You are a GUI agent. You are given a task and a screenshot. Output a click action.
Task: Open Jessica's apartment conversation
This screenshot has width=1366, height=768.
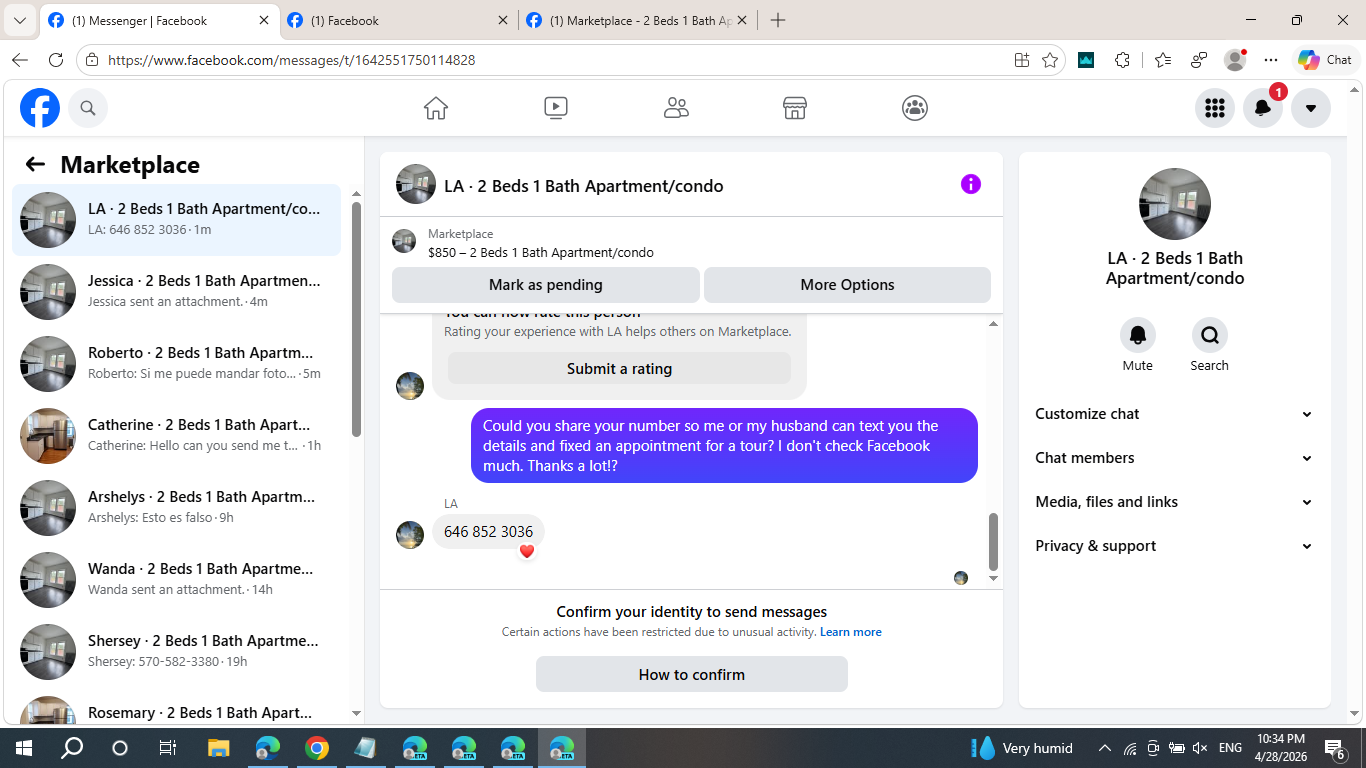click(176, 292)
